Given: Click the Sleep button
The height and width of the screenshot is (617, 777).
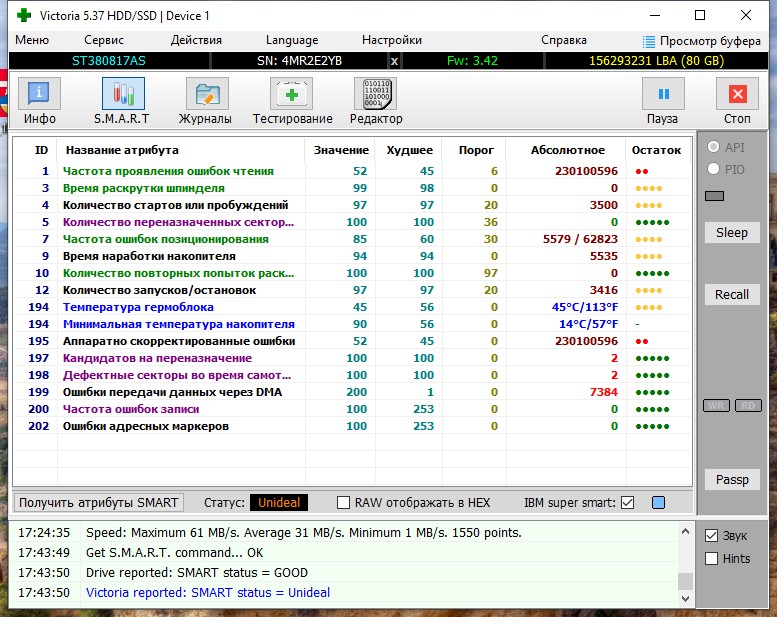Looking at the screenshot, I should click(x=732, y=232).
